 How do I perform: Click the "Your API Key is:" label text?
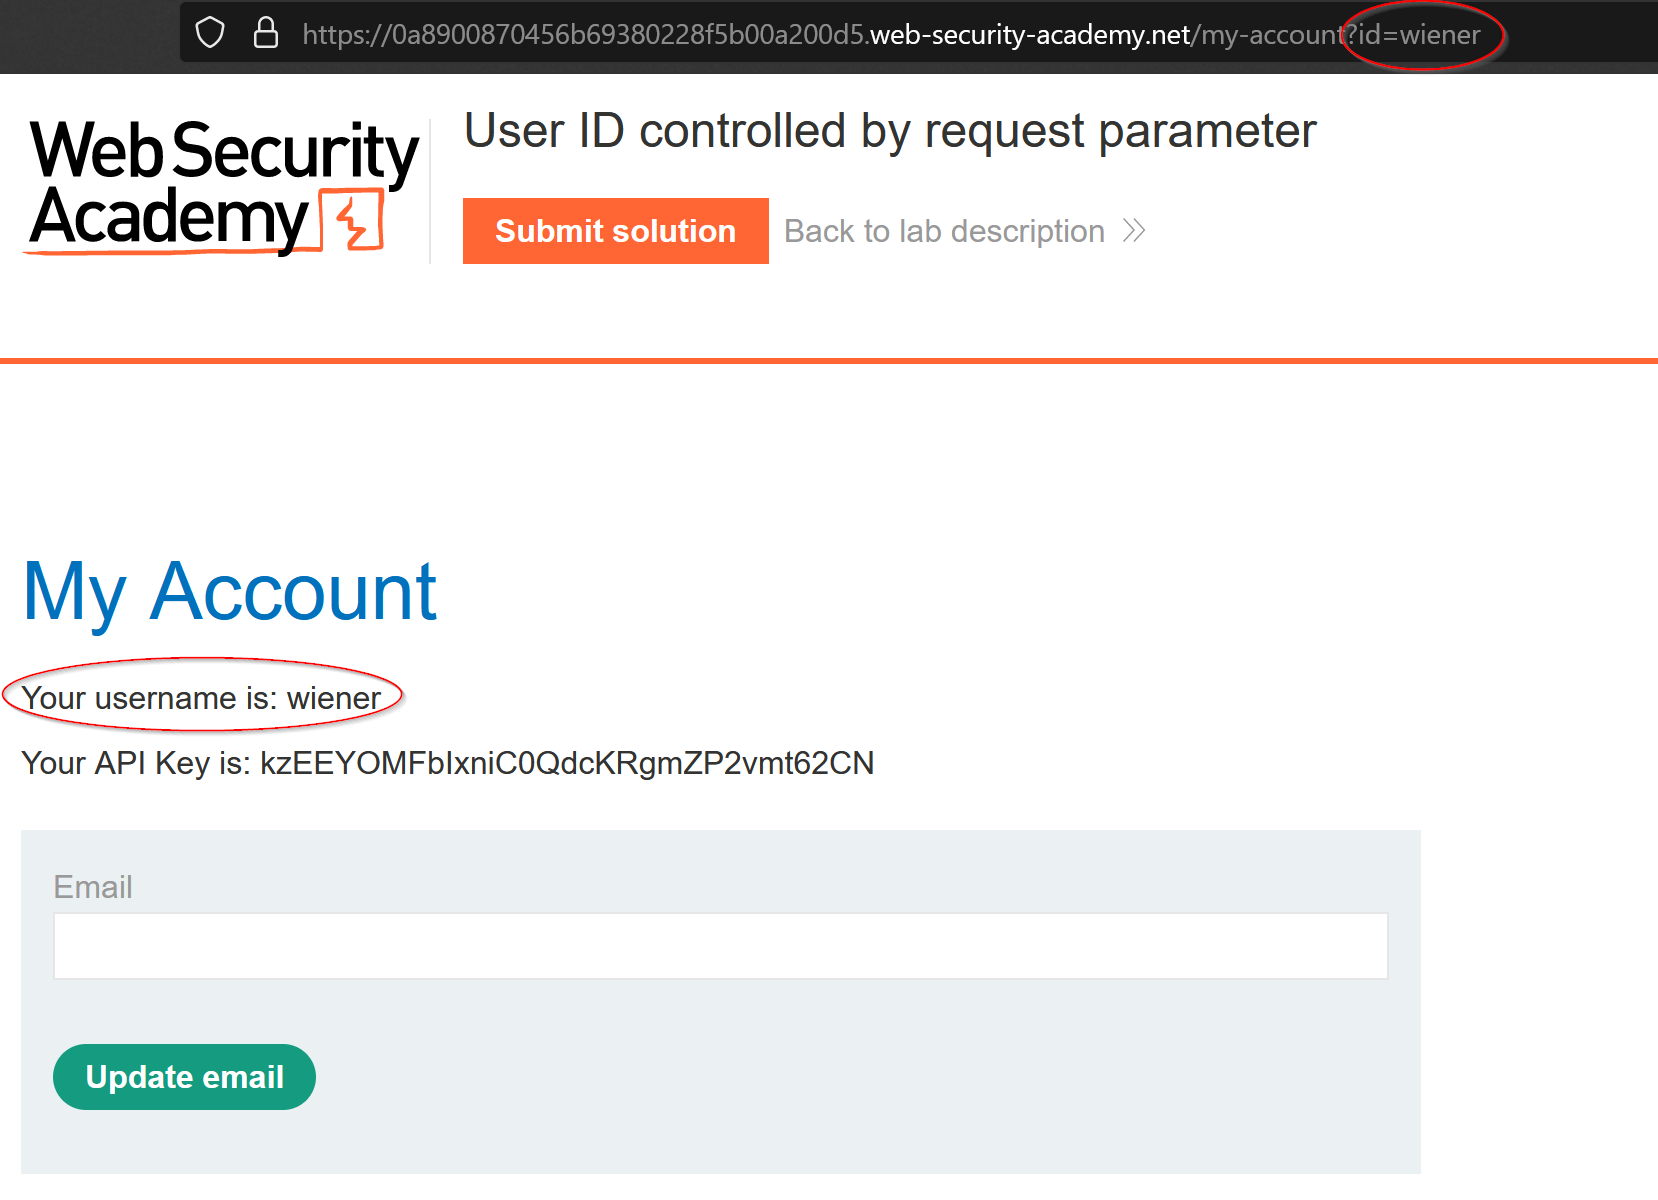tap(136, 764)
